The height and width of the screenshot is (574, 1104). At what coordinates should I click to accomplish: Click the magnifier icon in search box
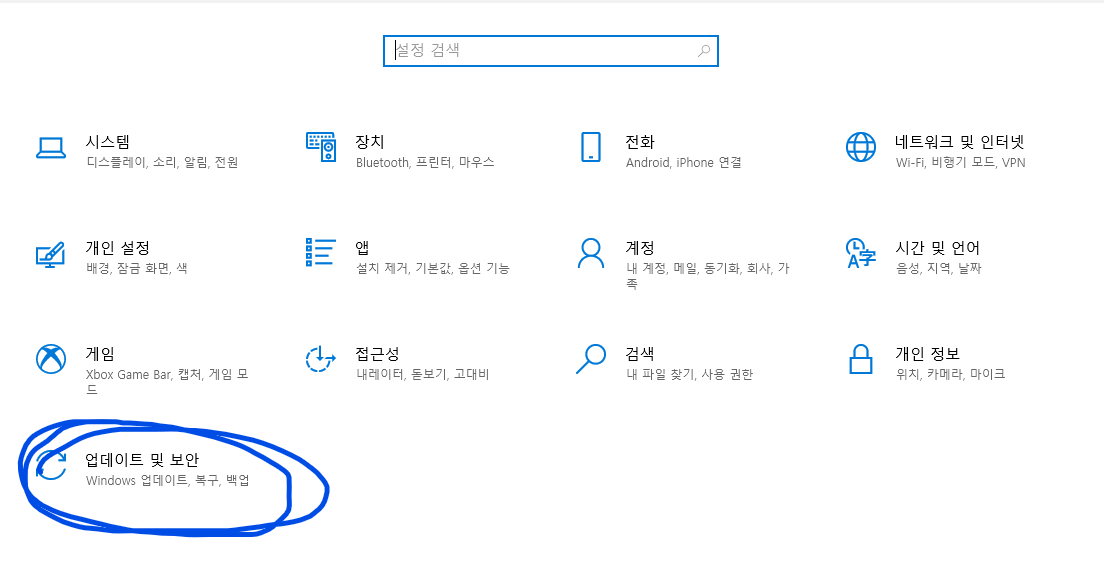click(x=703, y=51)
